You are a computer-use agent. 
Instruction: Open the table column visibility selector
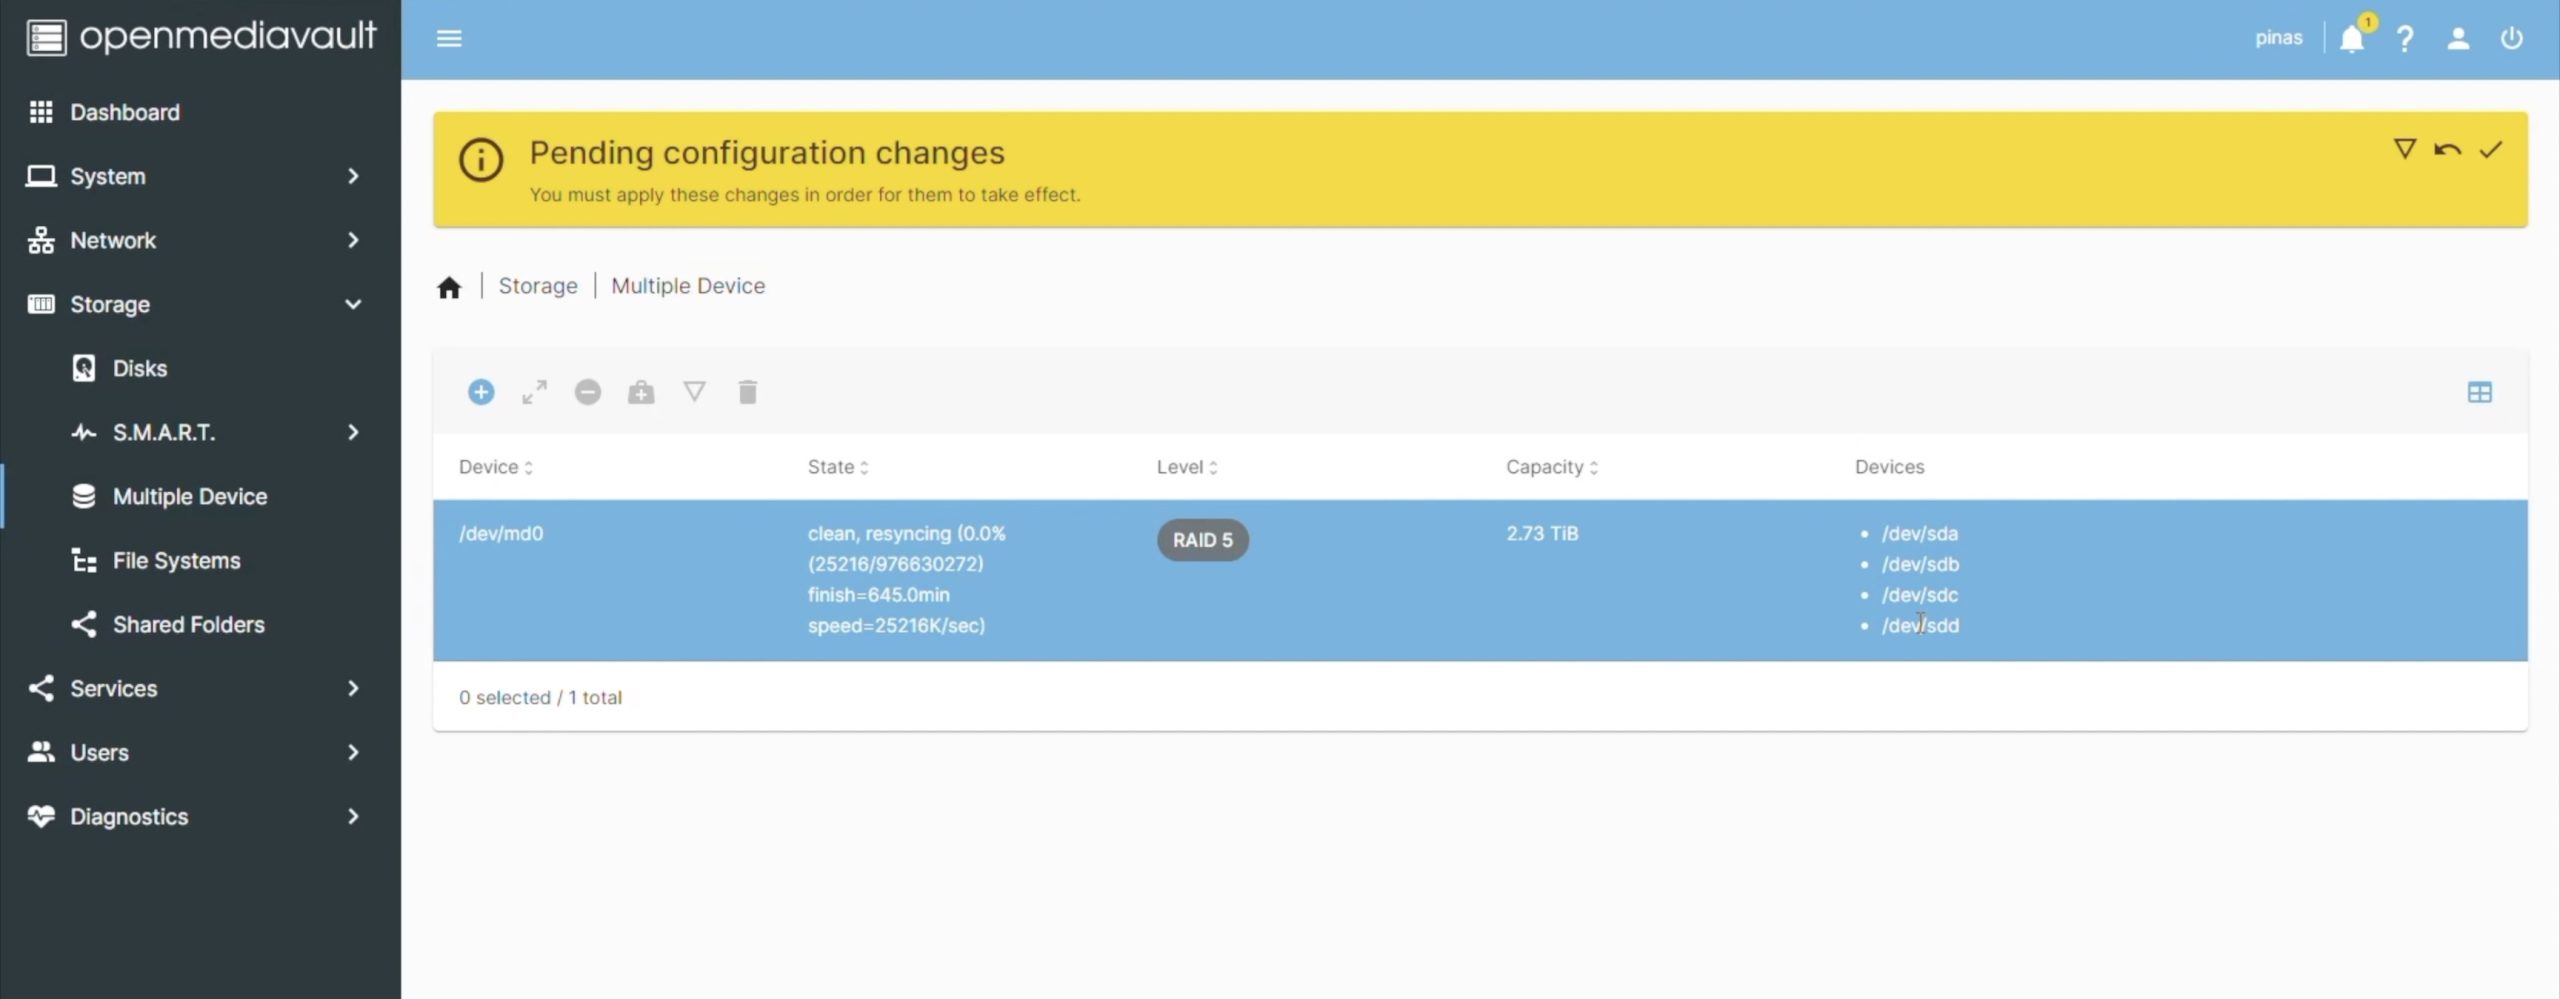[2479, 392]
